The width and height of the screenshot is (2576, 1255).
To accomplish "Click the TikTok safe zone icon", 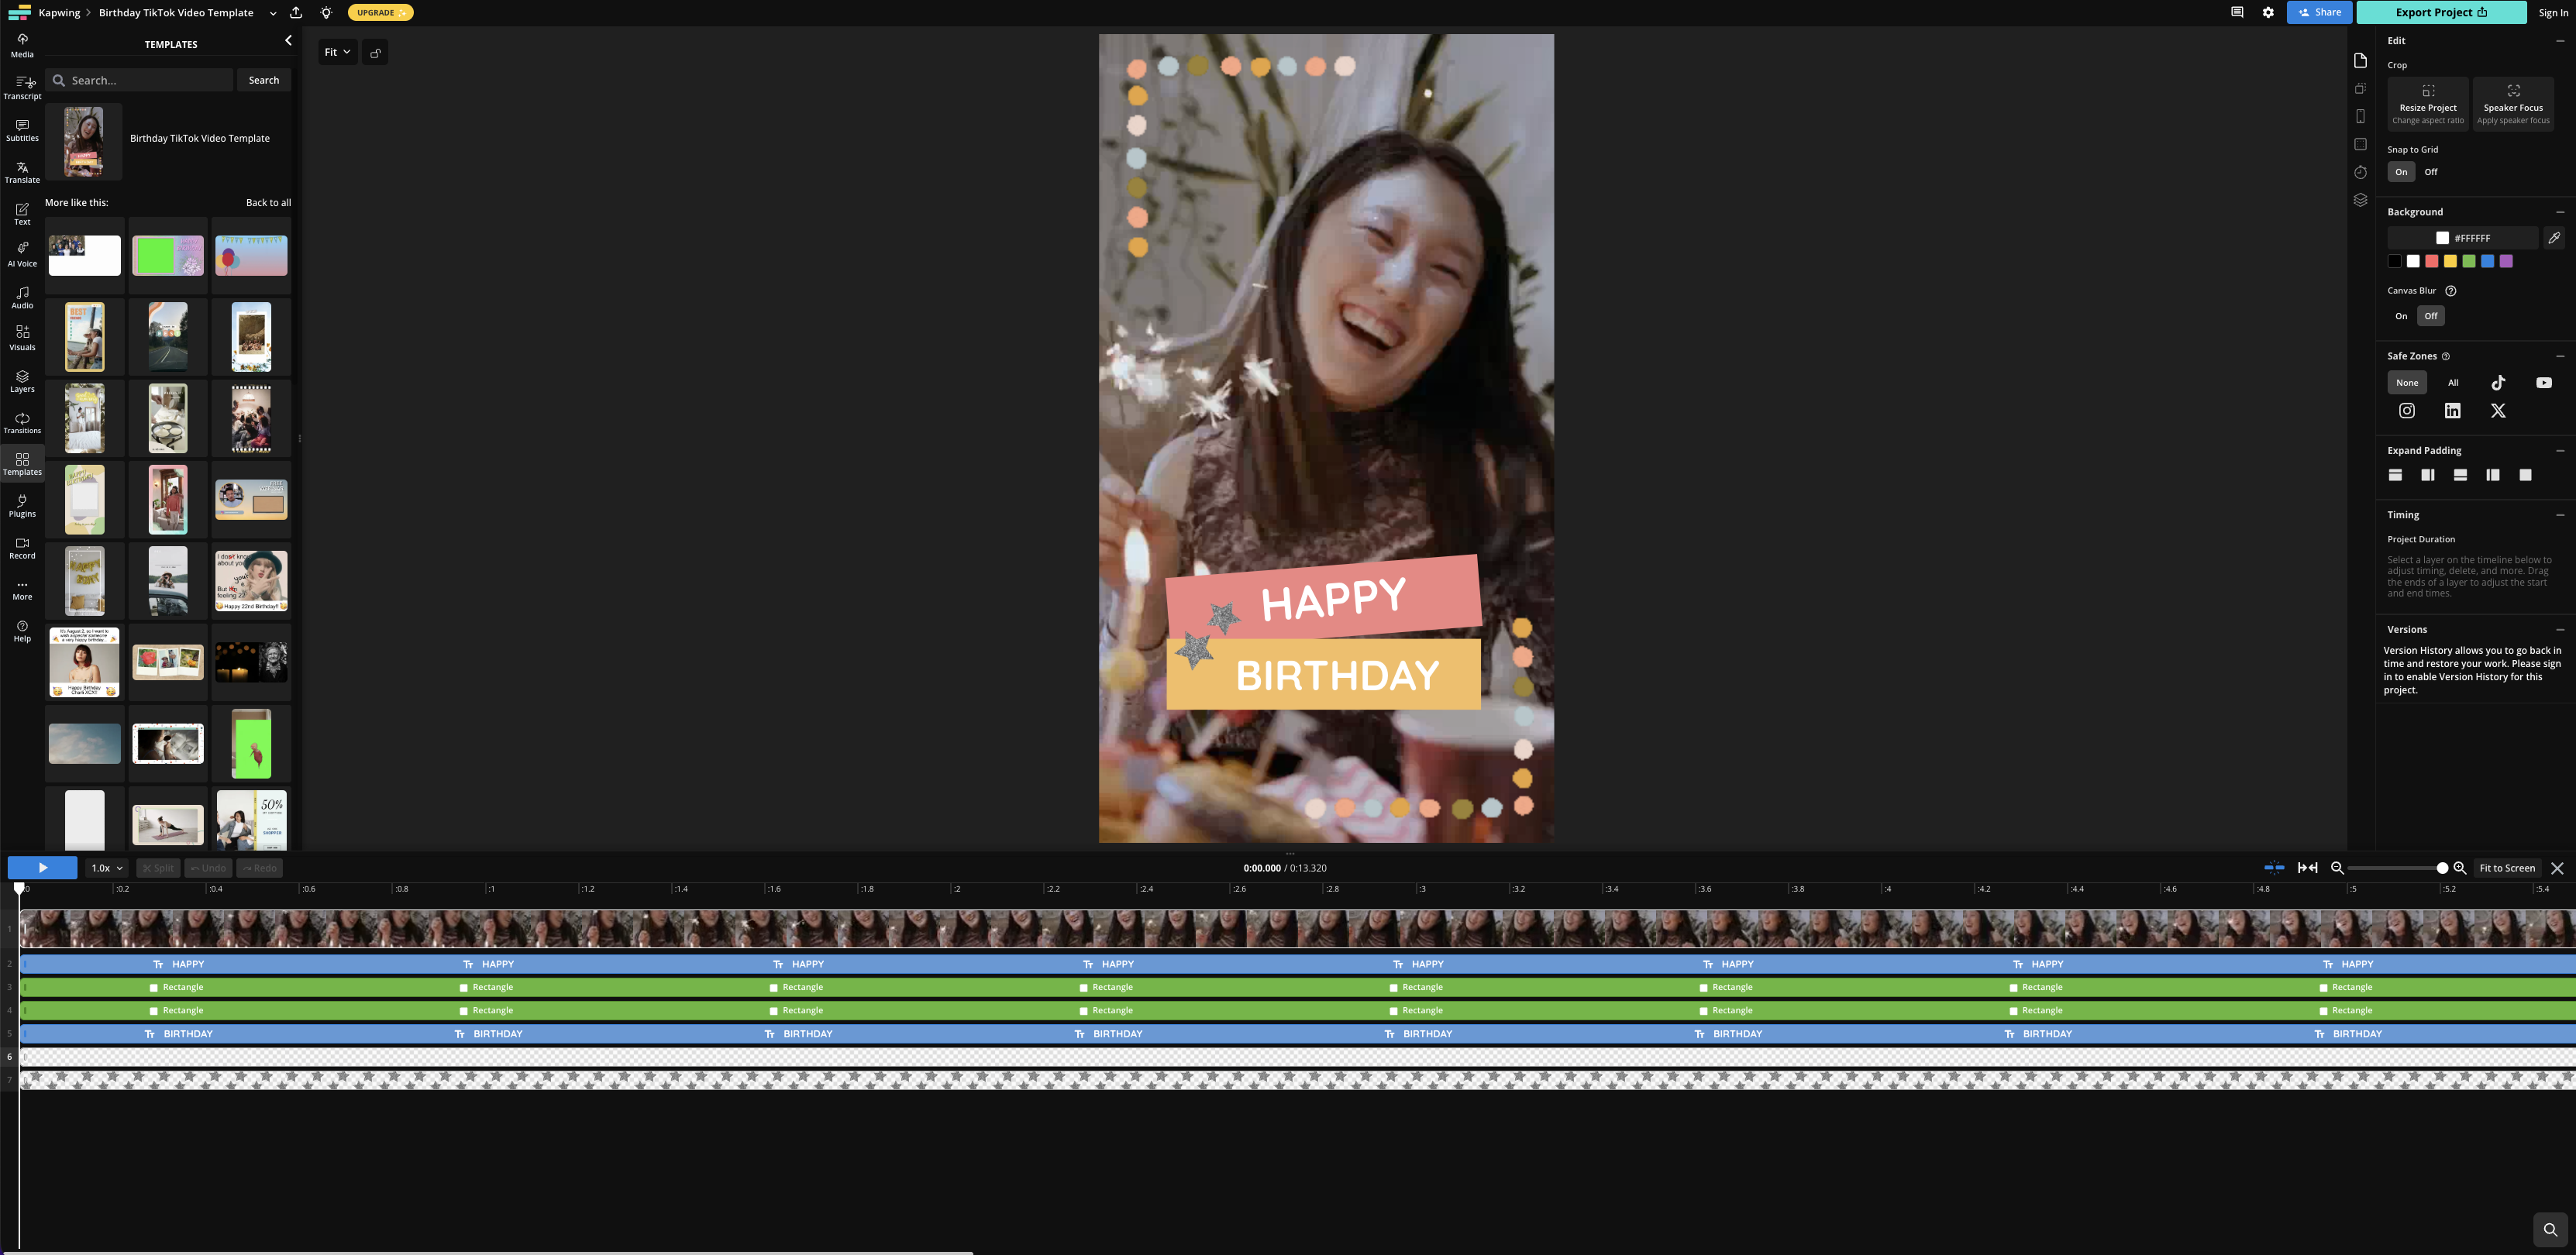I will point(2498,382).
